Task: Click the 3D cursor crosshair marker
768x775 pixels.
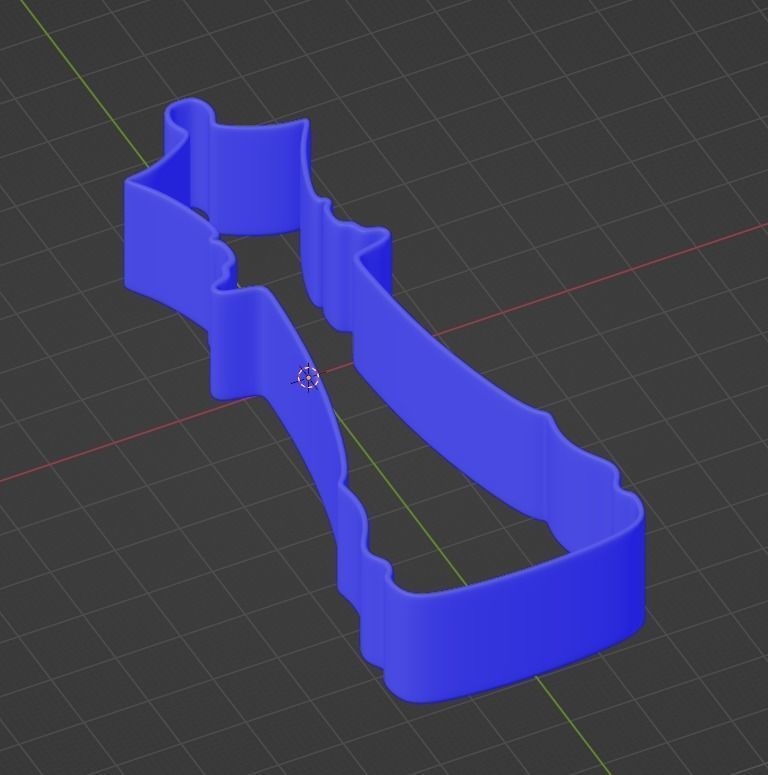Action: click(309, 378)
